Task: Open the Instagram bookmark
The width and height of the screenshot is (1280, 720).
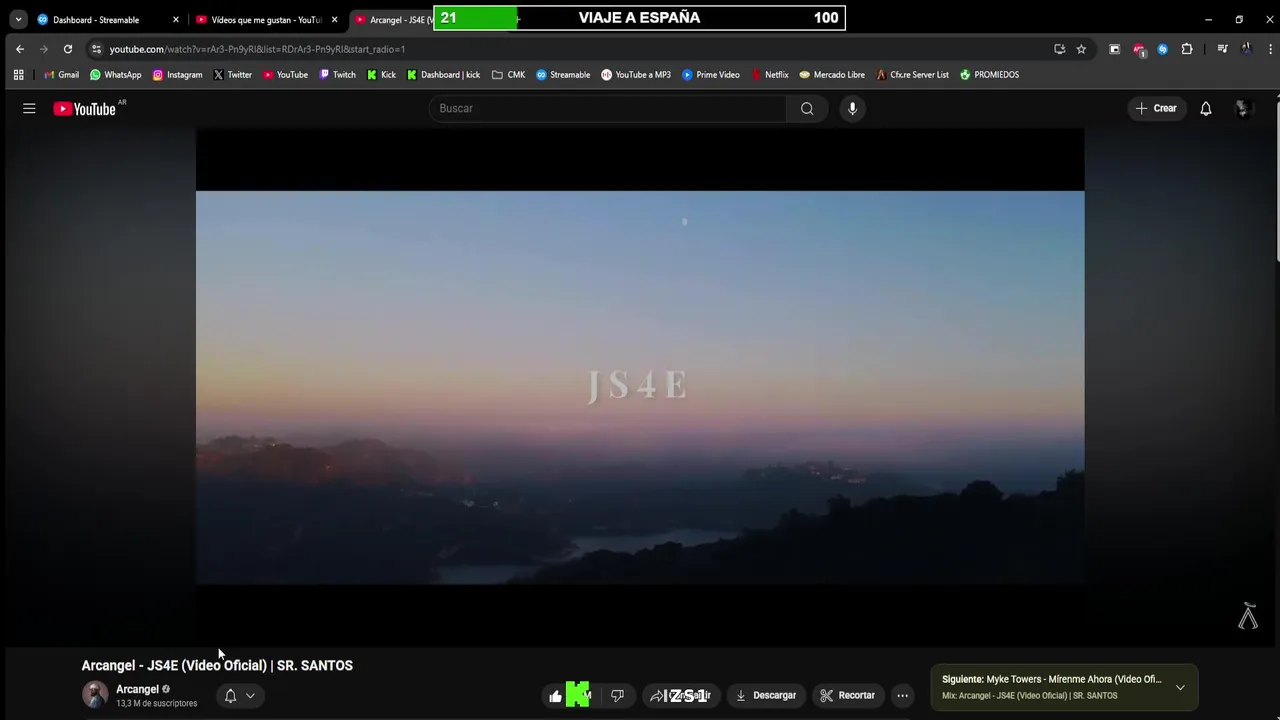Action: [177, 75]
